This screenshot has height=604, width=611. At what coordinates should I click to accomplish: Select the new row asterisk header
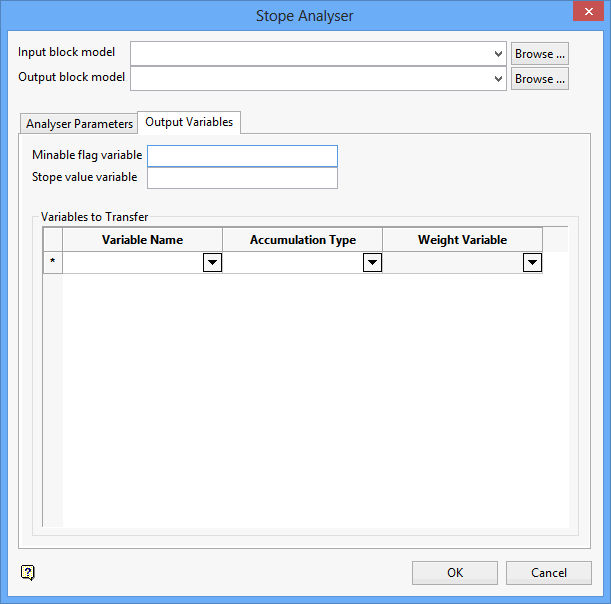pyautogui.click(x=53, y=262)
